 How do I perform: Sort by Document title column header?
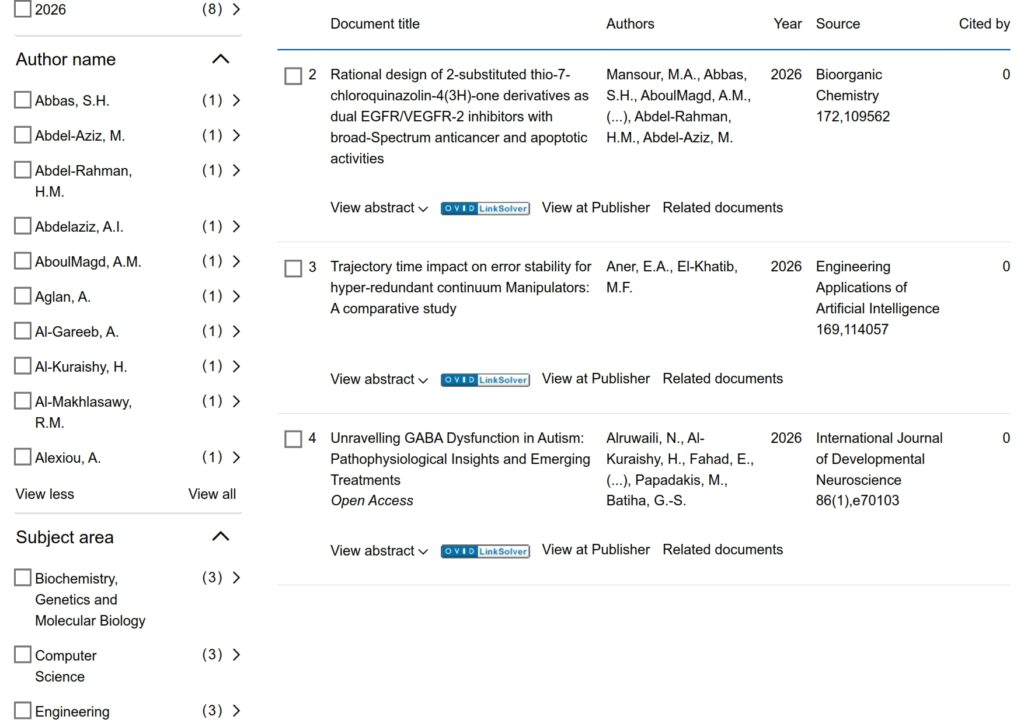(375, 24)
